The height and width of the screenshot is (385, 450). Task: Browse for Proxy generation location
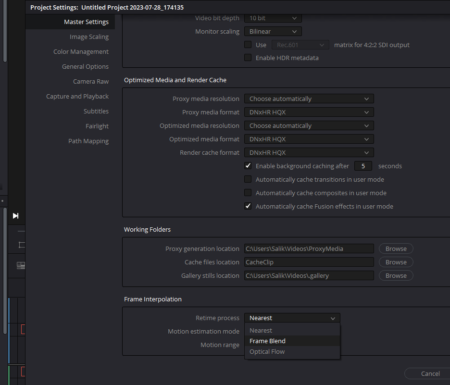396,249
